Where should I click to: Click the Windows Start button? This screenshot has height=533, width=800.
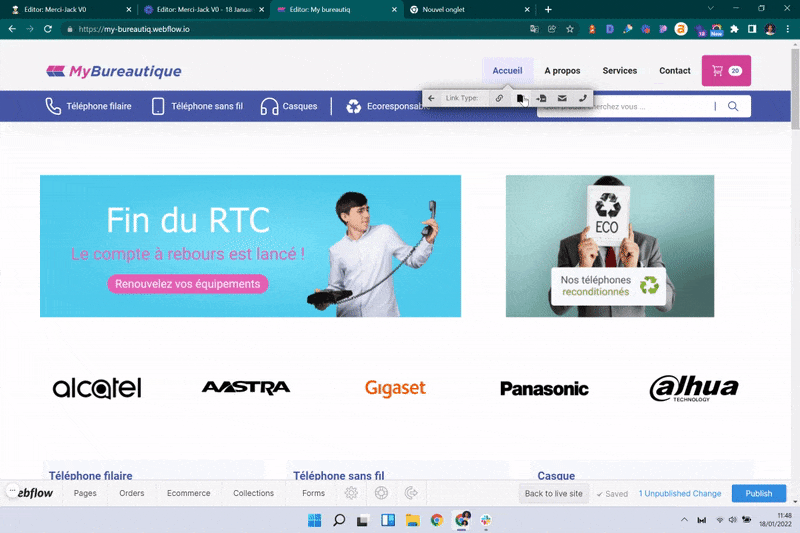pyautogui.click(x=314, y=520)
